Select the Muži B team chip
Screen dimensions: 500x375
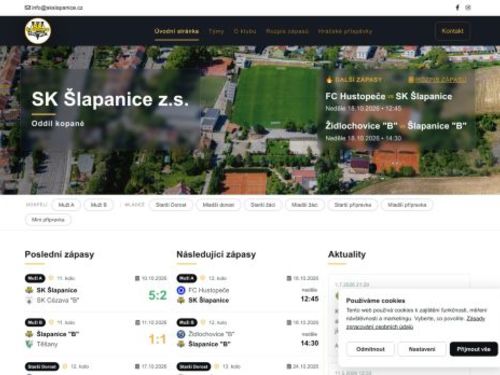(x=99, y=205)
